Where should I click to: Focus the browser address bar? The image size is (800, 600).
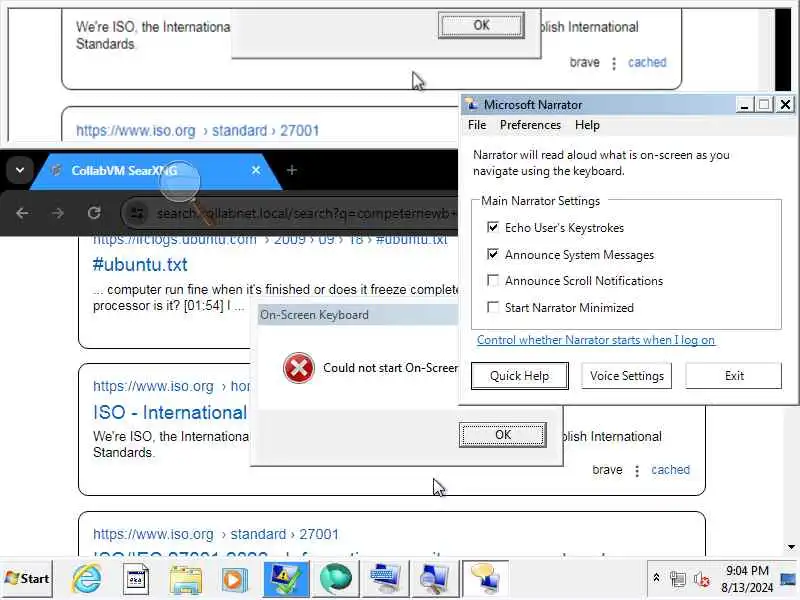pos(306,213)
